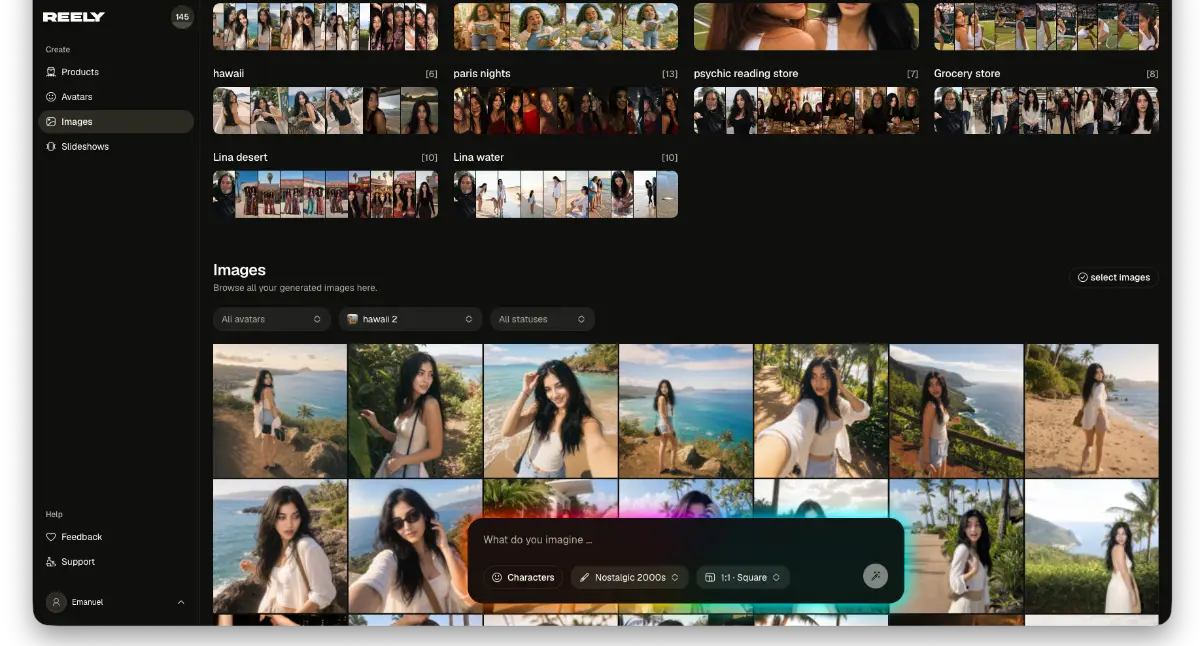Open the All avatars filter dropdown
This screenshot has width=1200, height=646.
coord(272,319)
